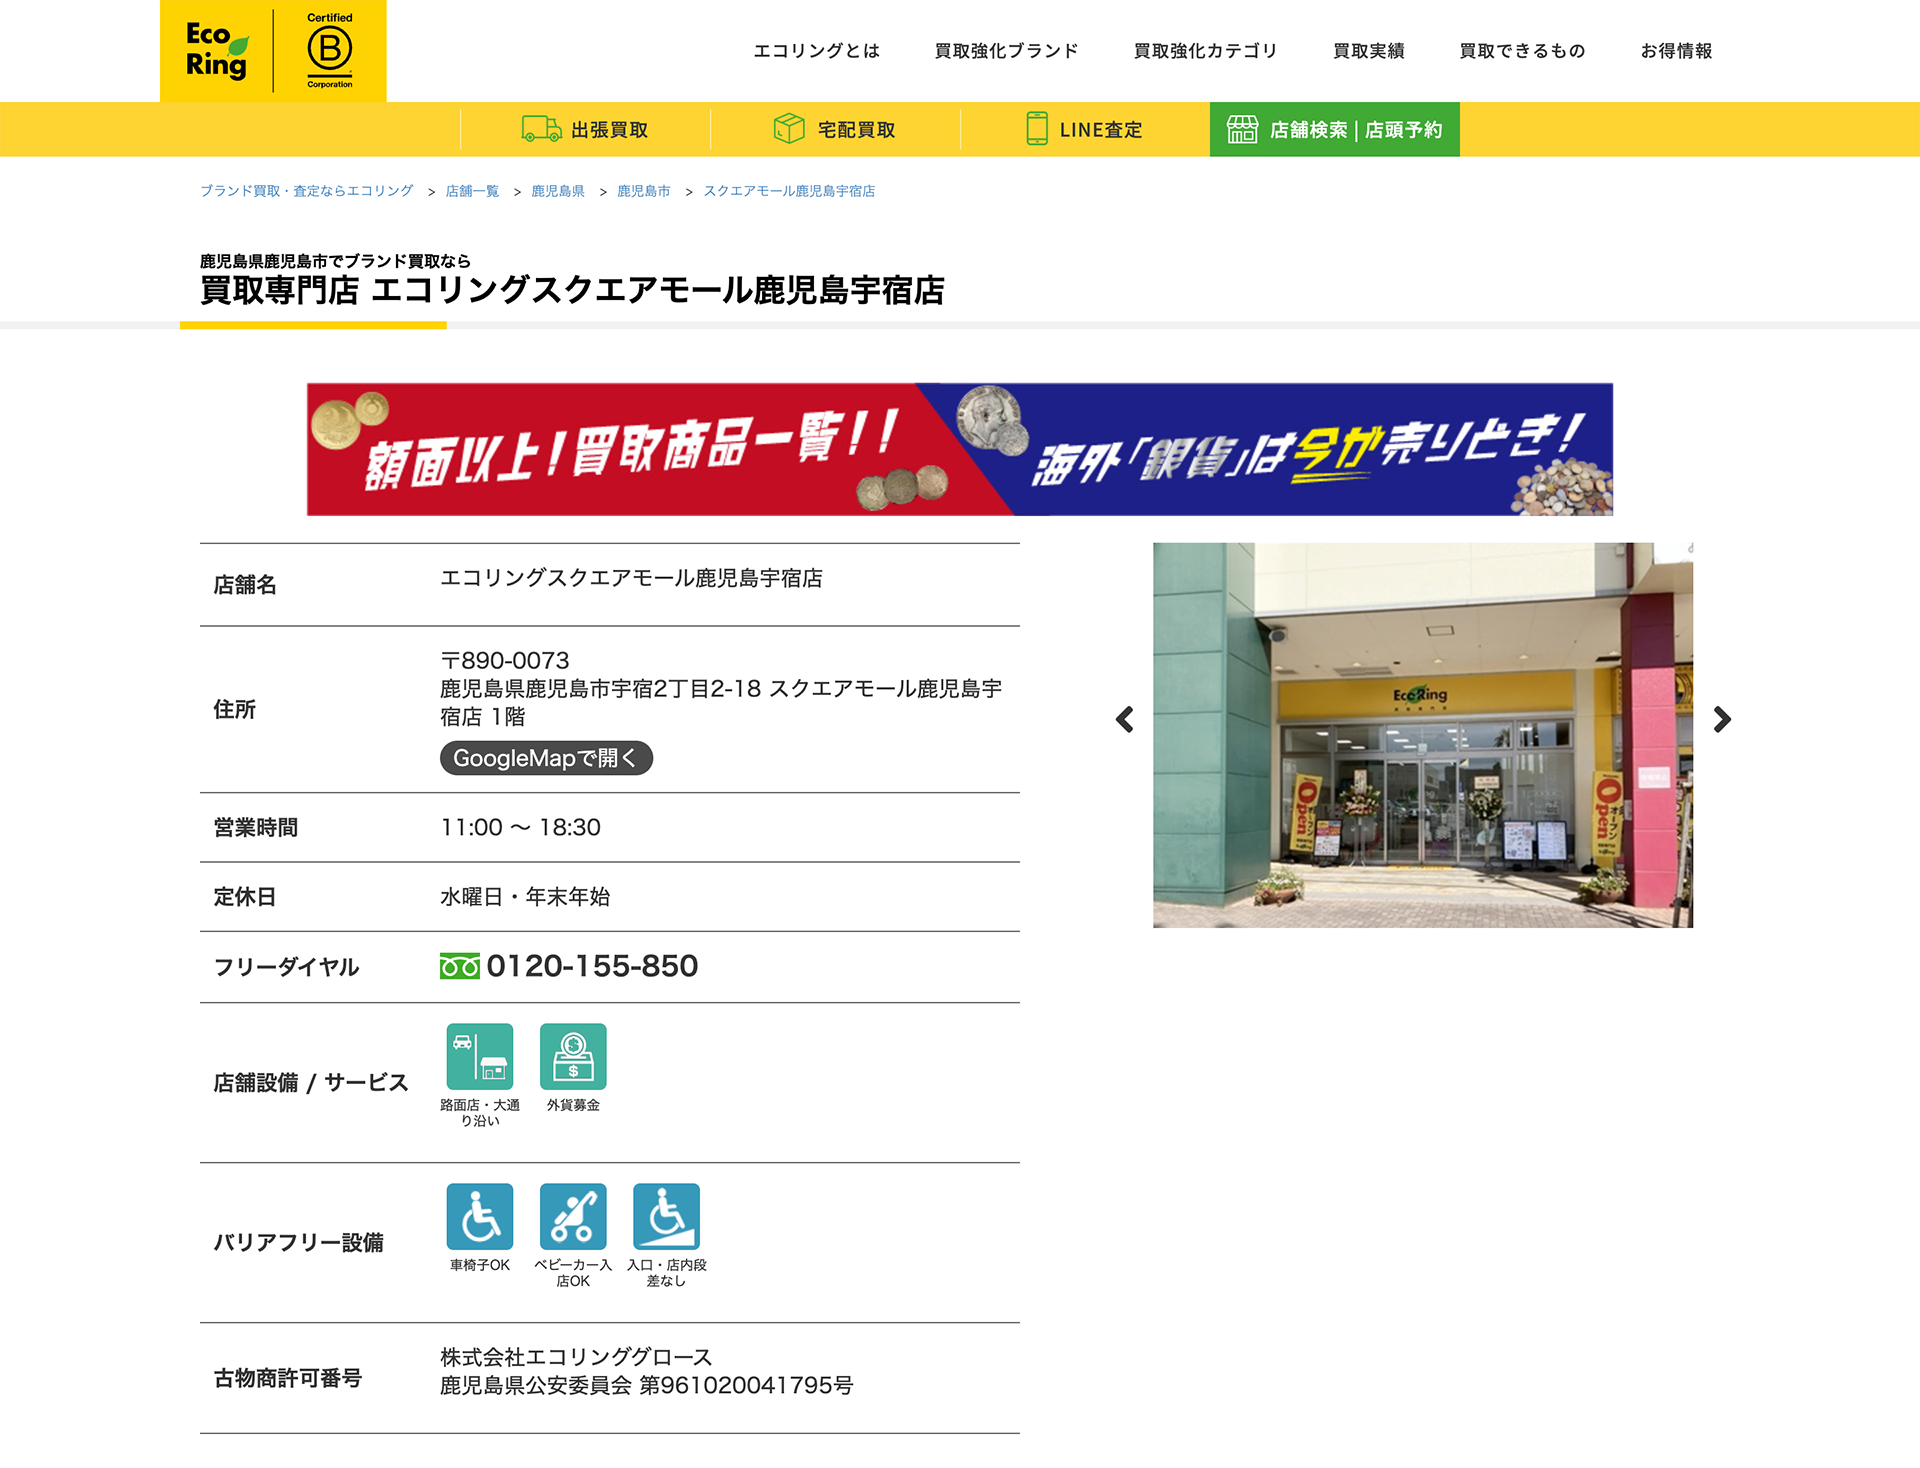Open the 額面以上！買取商品一覧 coin banner
The height and width of the screenshot is (1468, 1920).
tap(960, 449)
